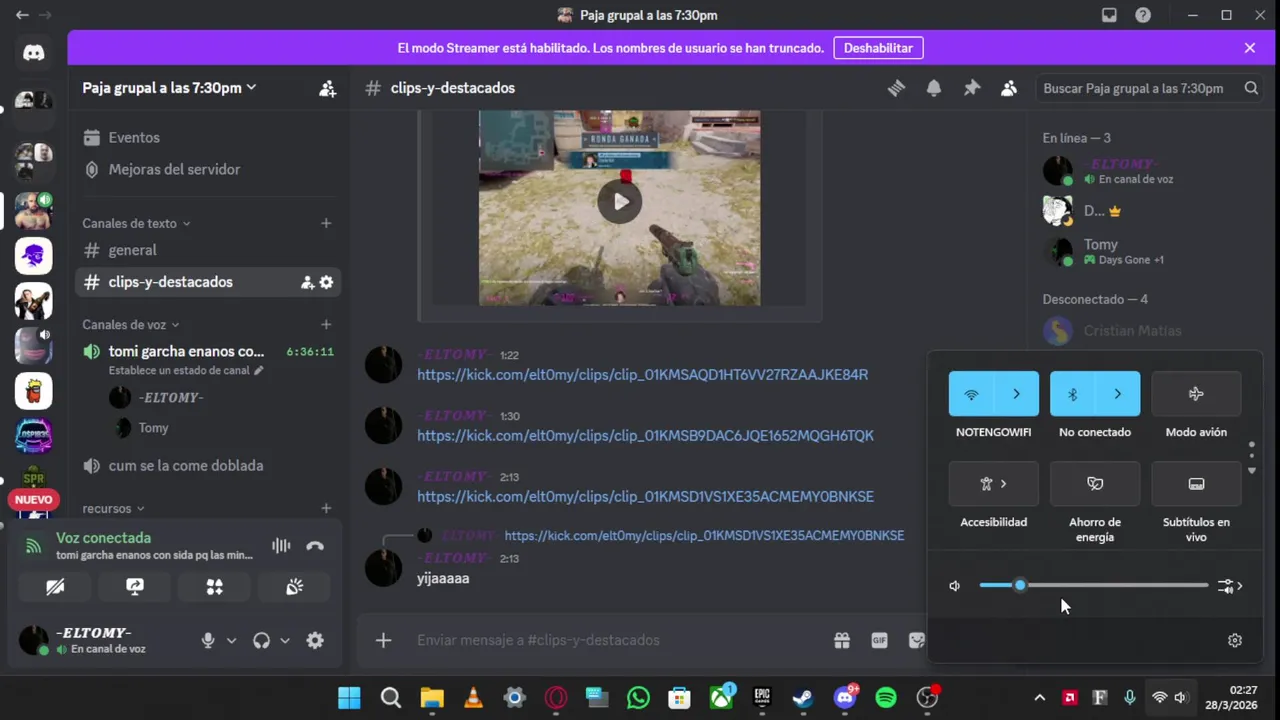Play the embedded video clip
The width and height of the screenshot is (1280, 720).
click(x=620, y=201)
